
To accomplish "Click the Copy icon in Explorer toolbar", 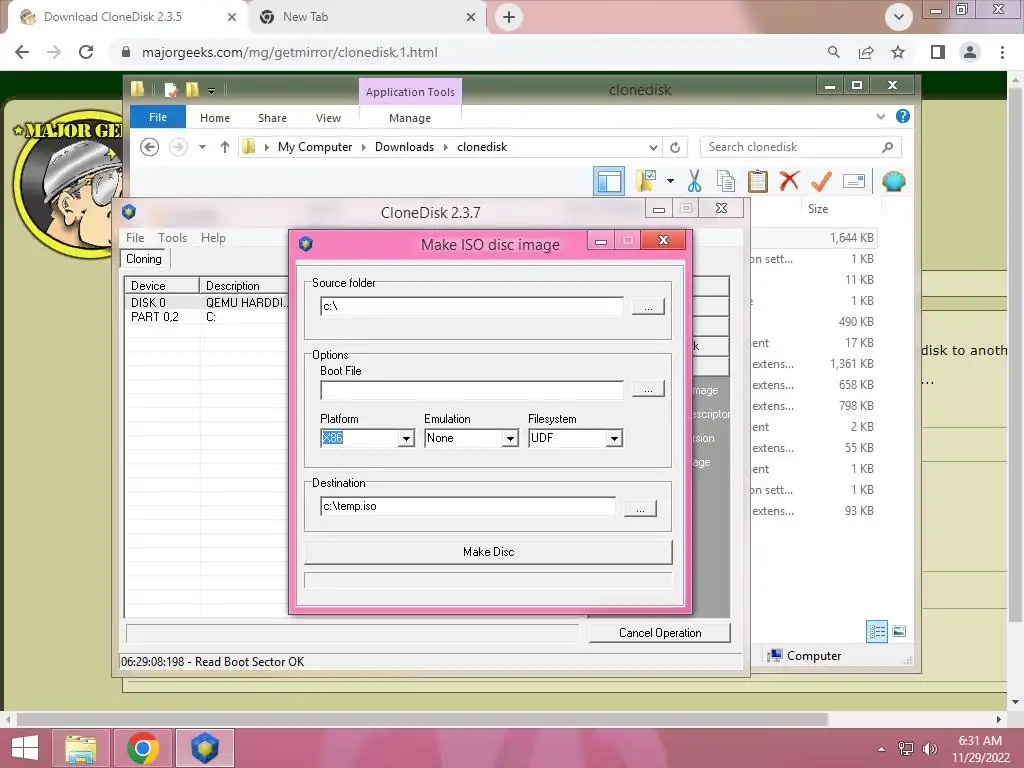I will (x=726, y=181).
